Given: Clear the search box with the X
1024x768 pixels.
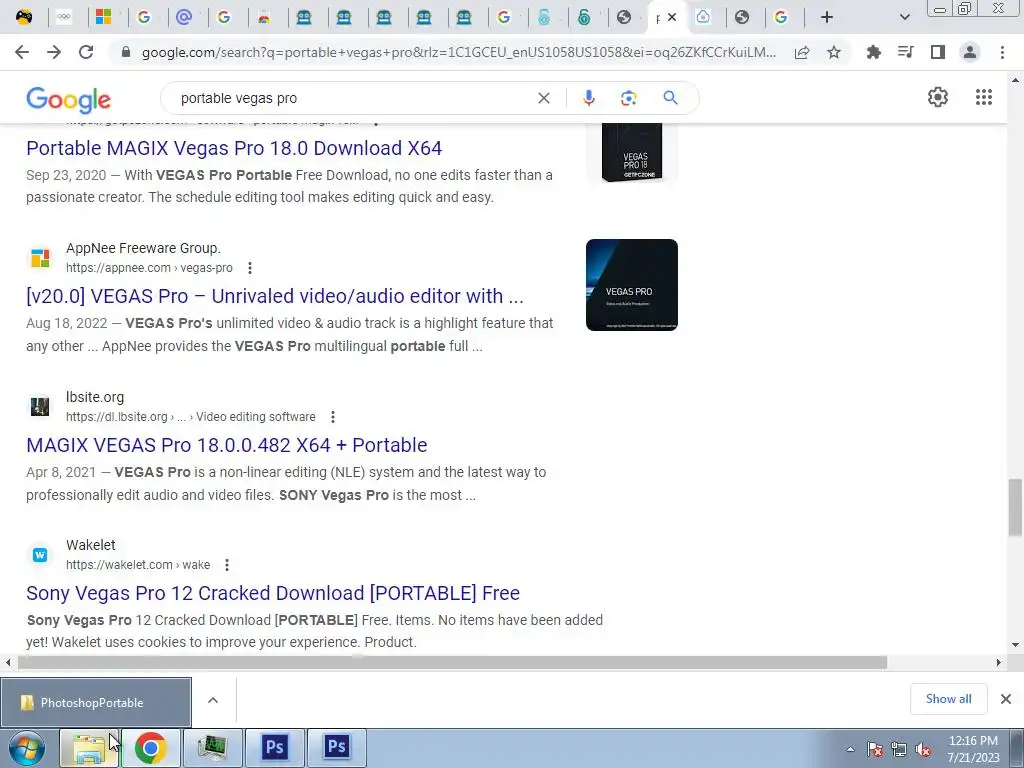Looking at the screenshot, I should [543, 98].
